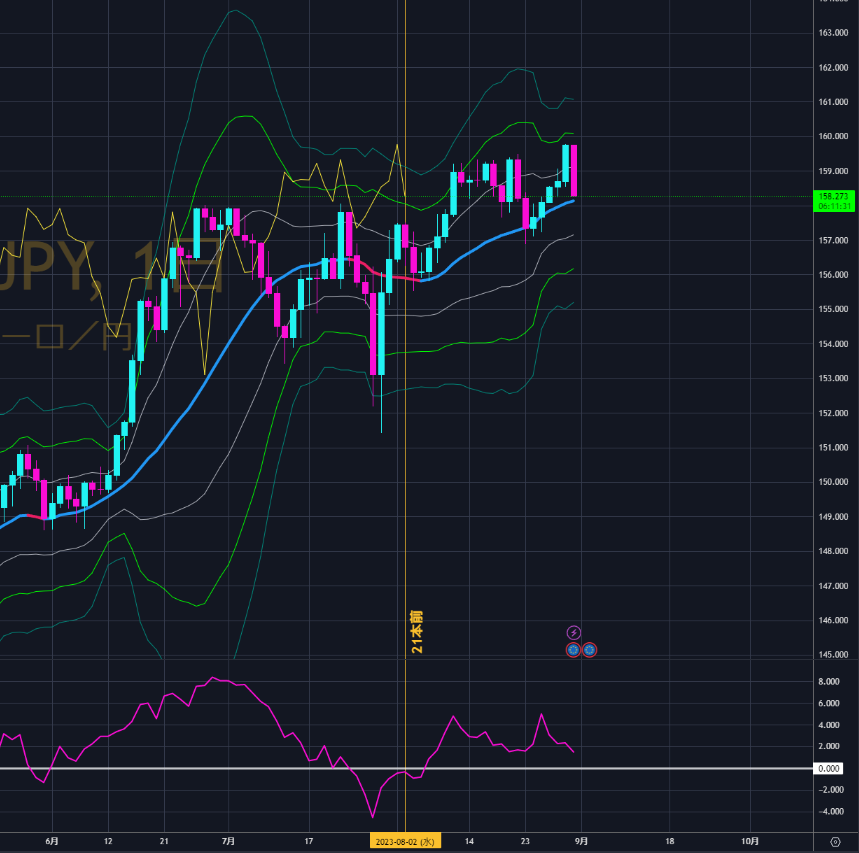Click the 7月 label on the time axis
The height and width of the screenshot is (853, 859).
point(228,841)
